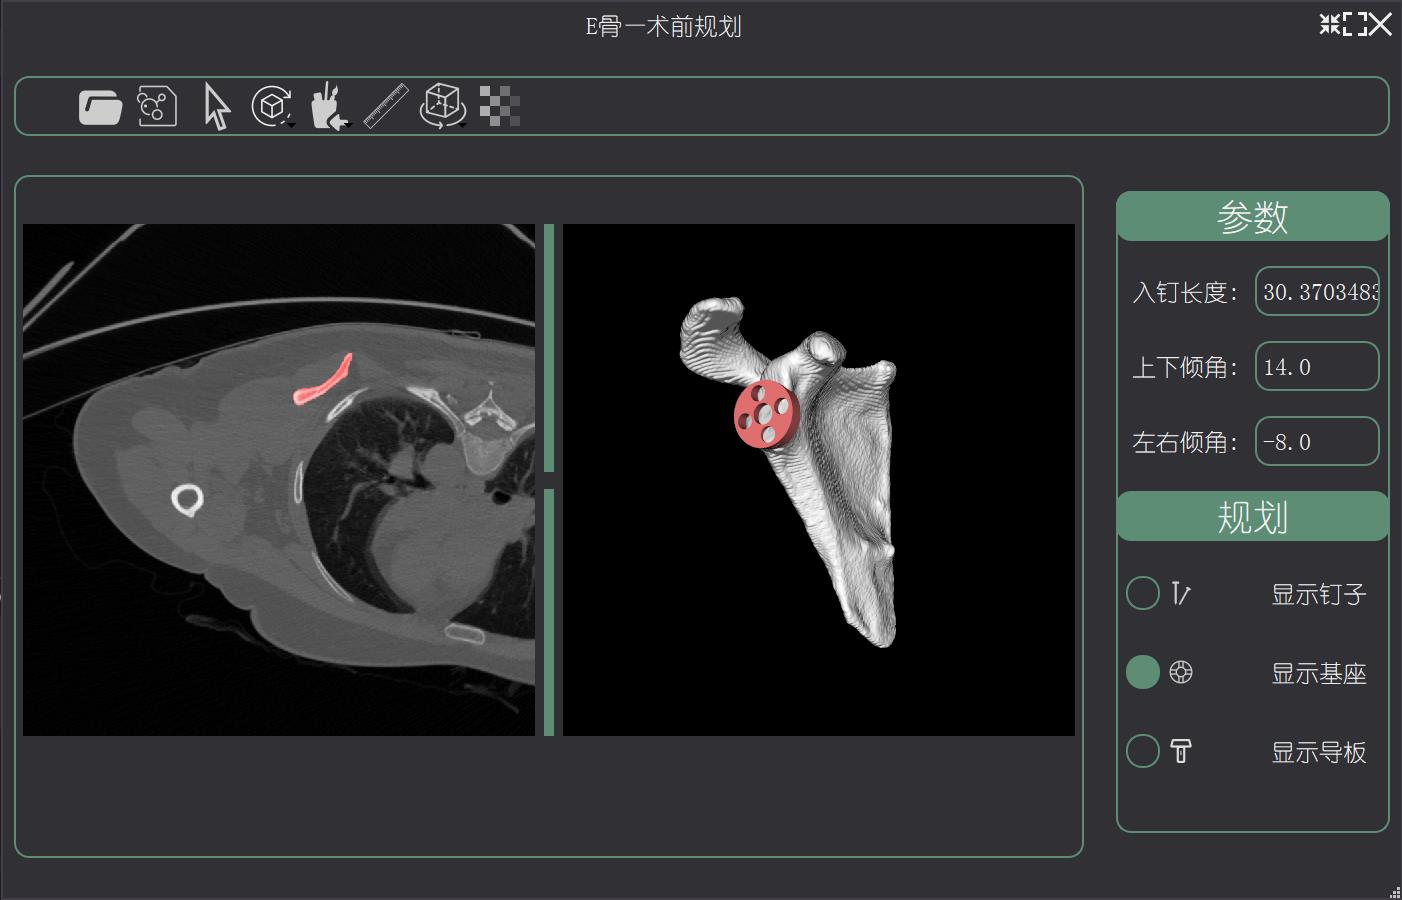The width and height of the screenshot is (1402, 900).
Task: Click the 入钉长度: label
Action: pos(1186,292)
